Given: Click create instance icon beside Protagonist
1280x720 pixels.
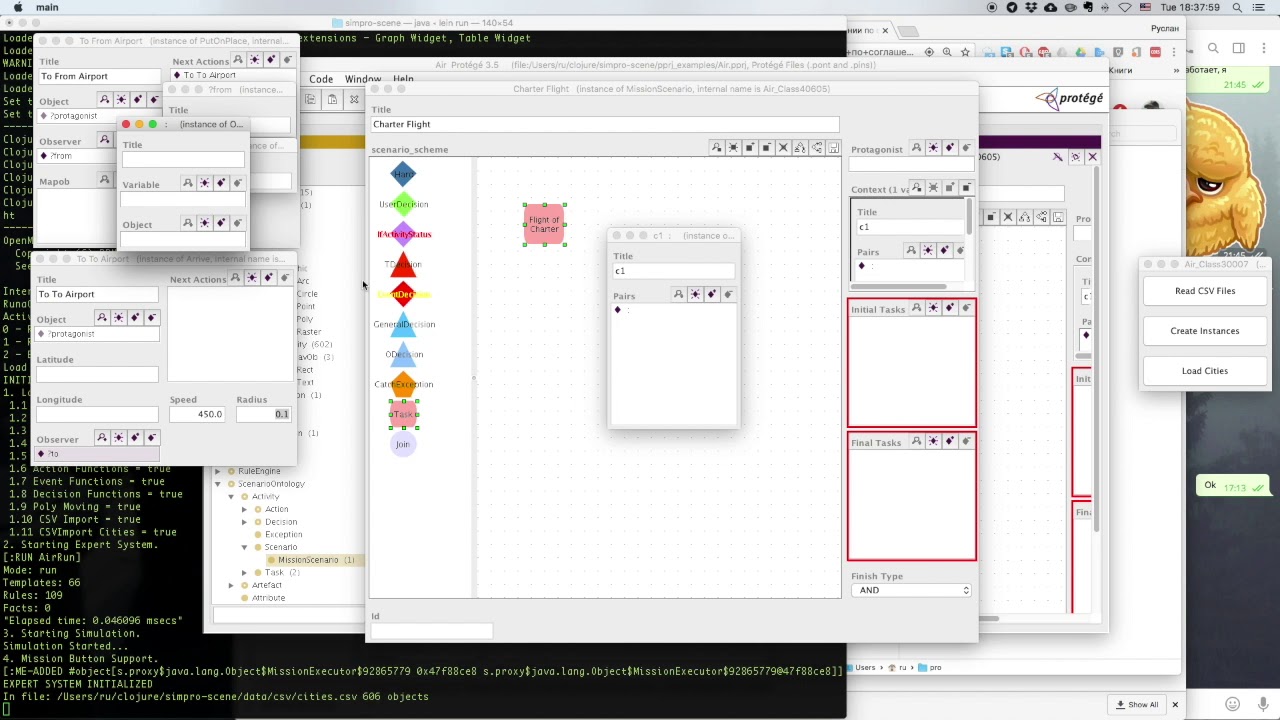Looking at the screenshot, I should point(933,148).
